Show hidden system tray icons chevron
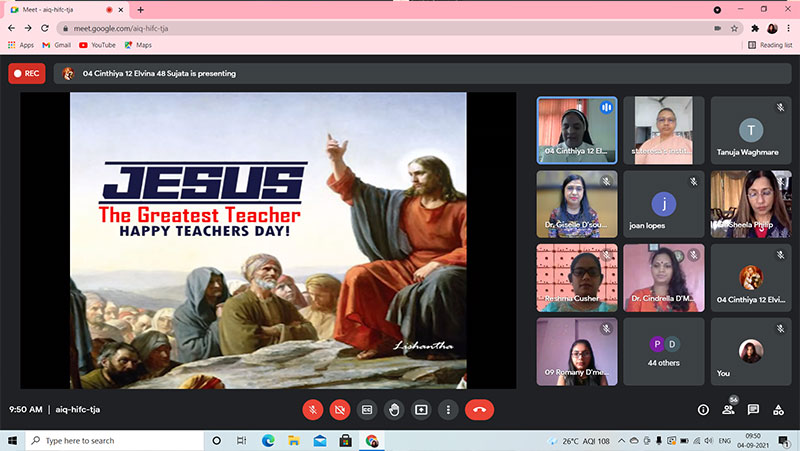 pos(621,441)
